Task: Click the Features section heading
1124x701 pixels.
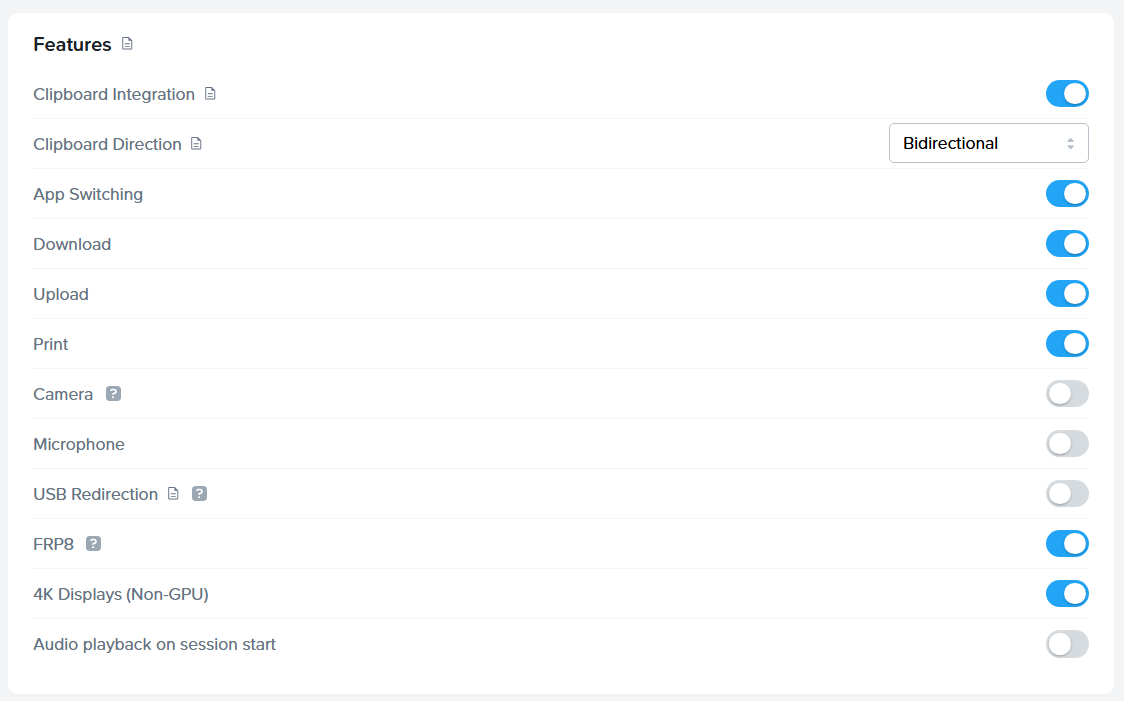Action: pos(72,45)
